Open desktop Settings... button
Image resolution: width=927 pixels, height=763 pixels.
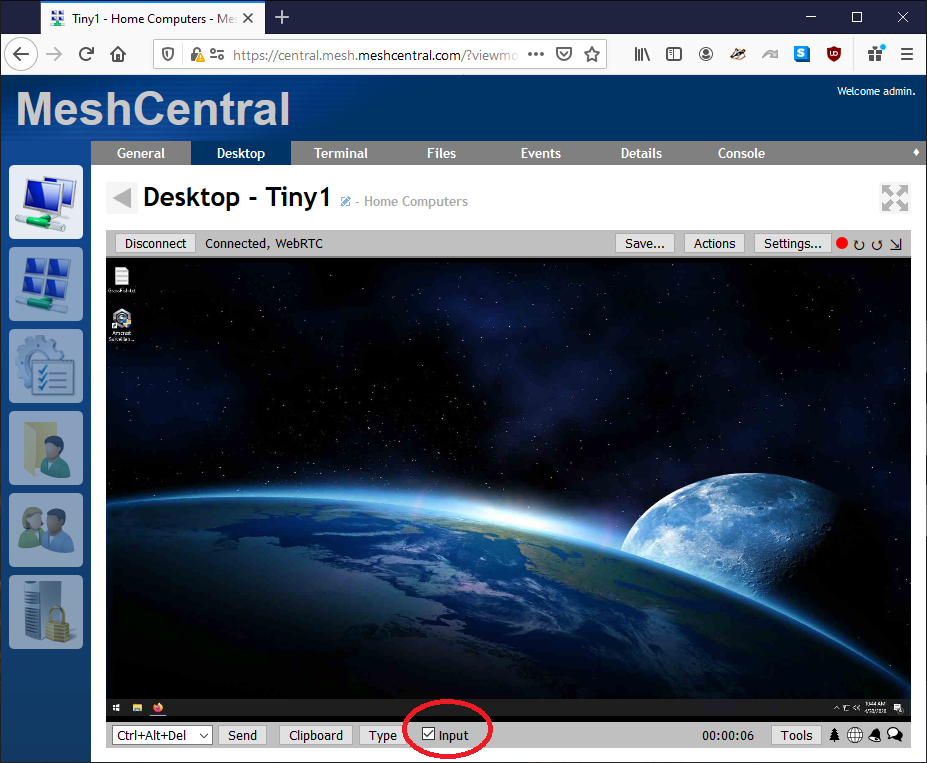pyautogui.click(x=792, y=243)
